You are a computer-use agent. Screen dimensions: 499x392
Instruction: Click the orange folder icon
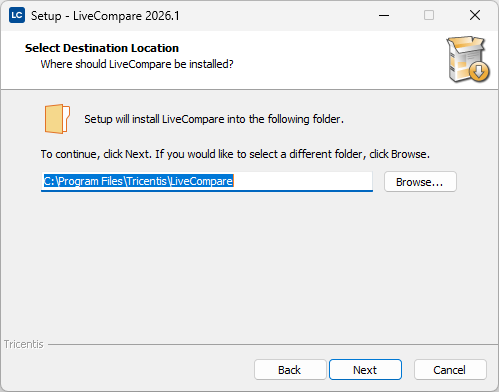click(57, 119)
